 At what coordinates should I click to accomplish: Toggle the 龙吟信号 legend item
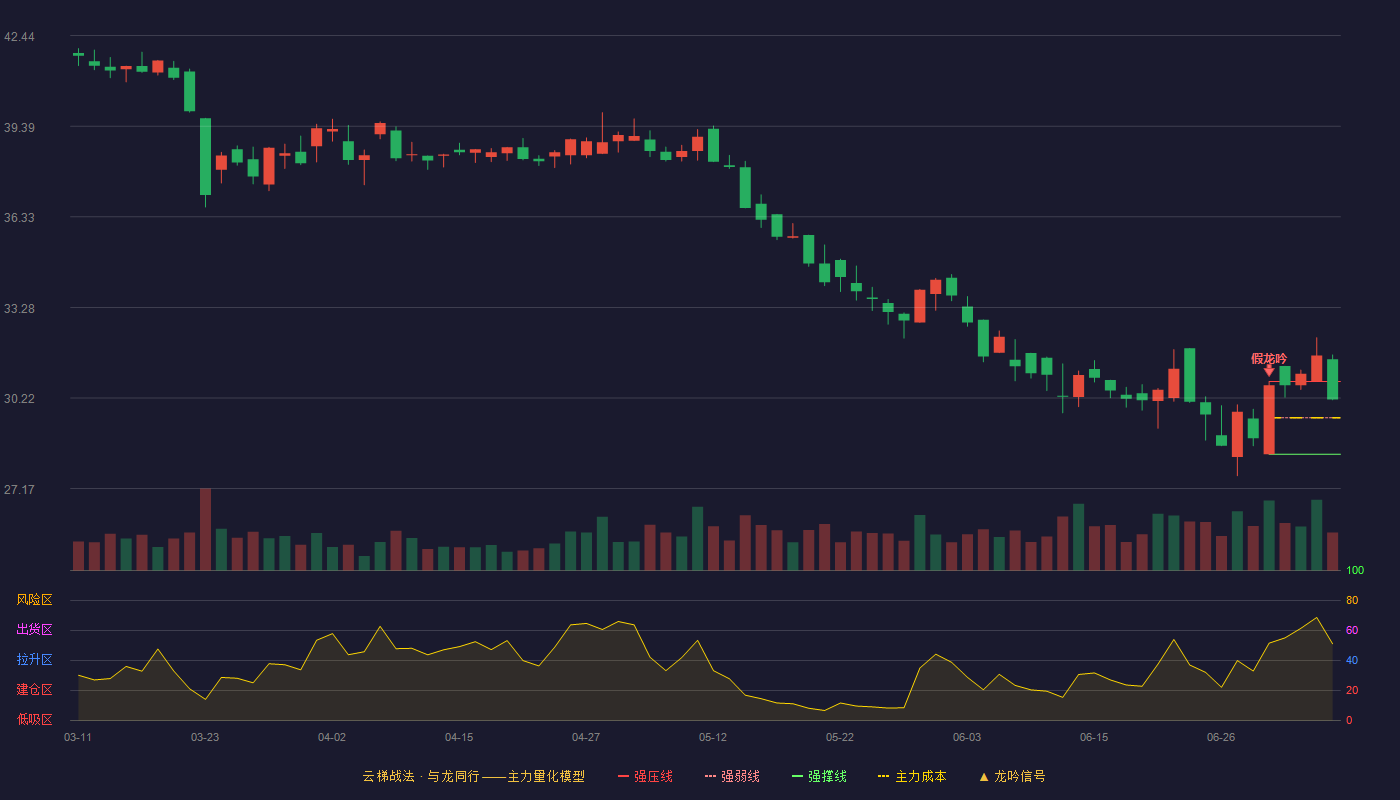(x=1012, y=776)
